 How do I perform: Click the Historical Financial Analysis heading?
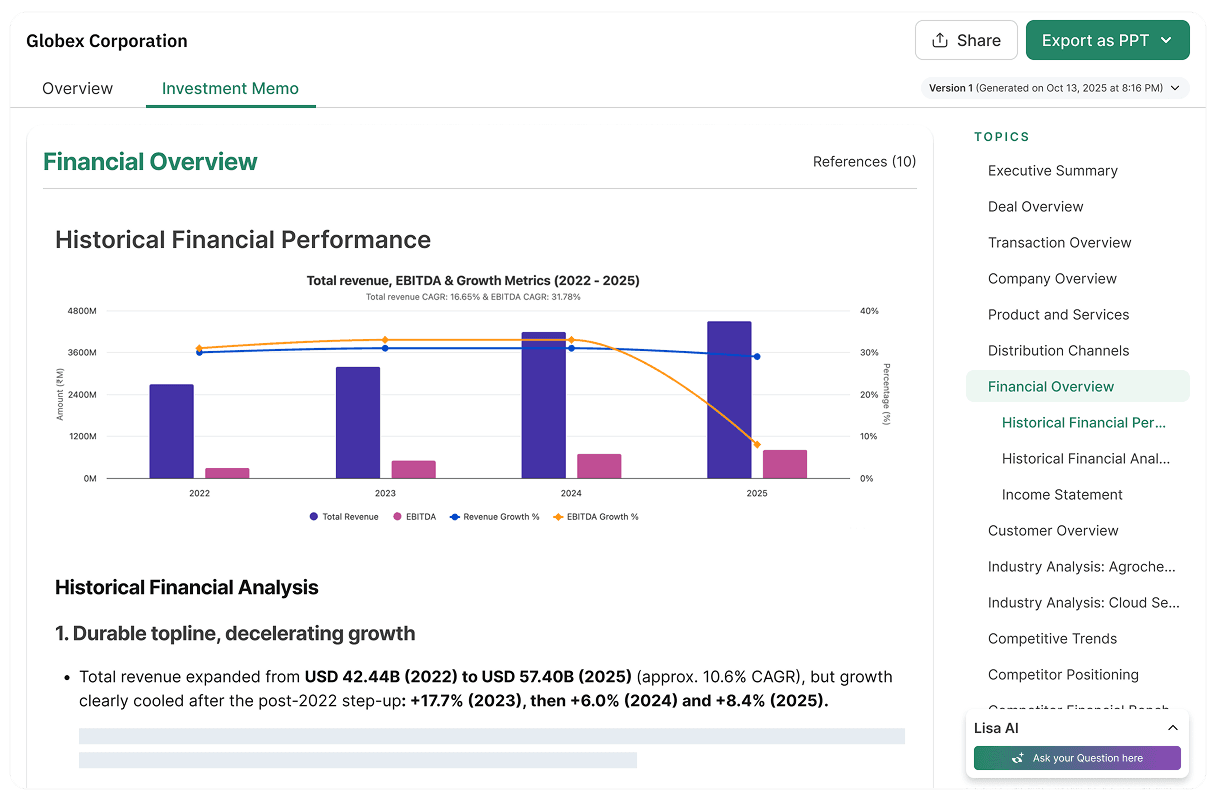point(187,588)
